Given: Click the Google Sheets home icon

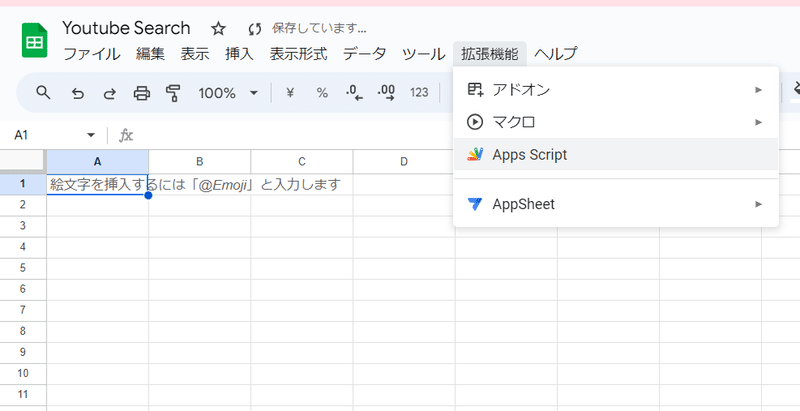Looking at the screenshot, I should (35, 41).
